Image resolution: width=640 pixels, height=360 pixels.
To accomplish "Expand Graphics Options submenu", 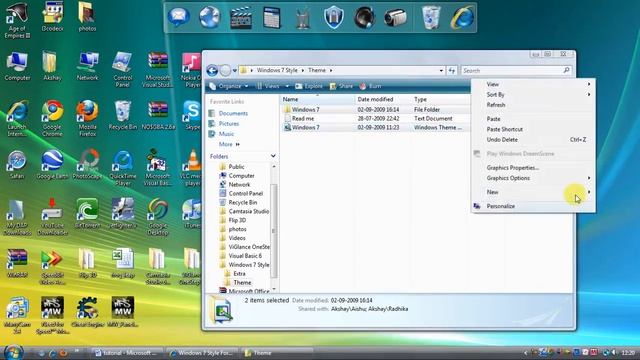I will 533,178.
